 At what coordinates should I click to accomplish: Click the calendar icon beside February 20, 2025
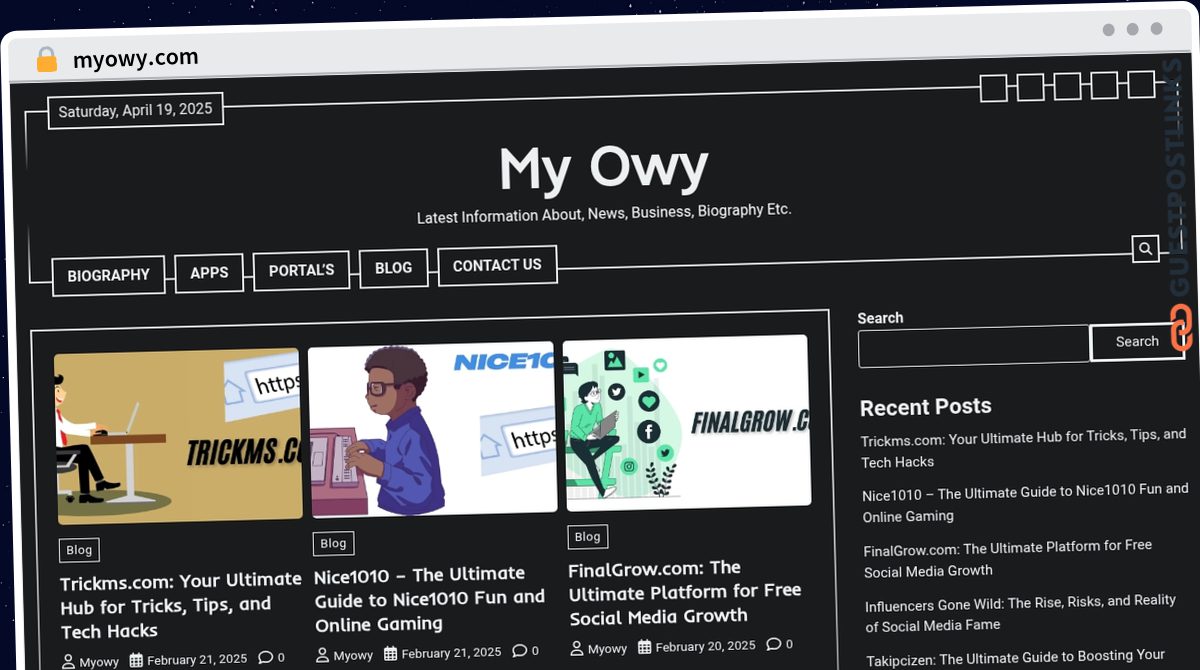[645, 646]
